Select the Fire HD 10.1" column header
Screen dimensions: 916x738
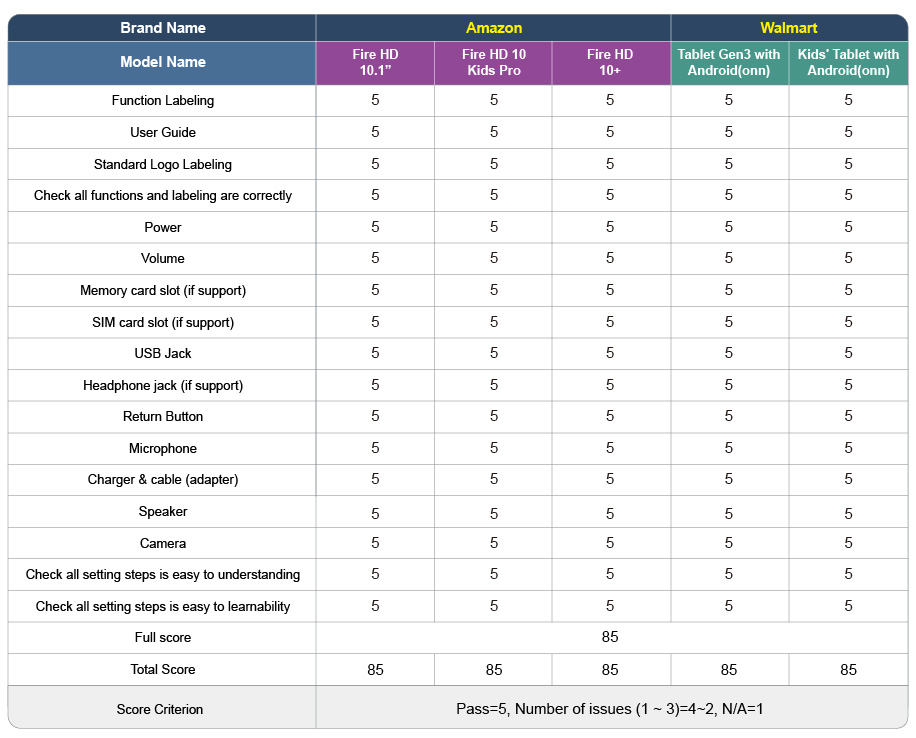pos(375,63)
